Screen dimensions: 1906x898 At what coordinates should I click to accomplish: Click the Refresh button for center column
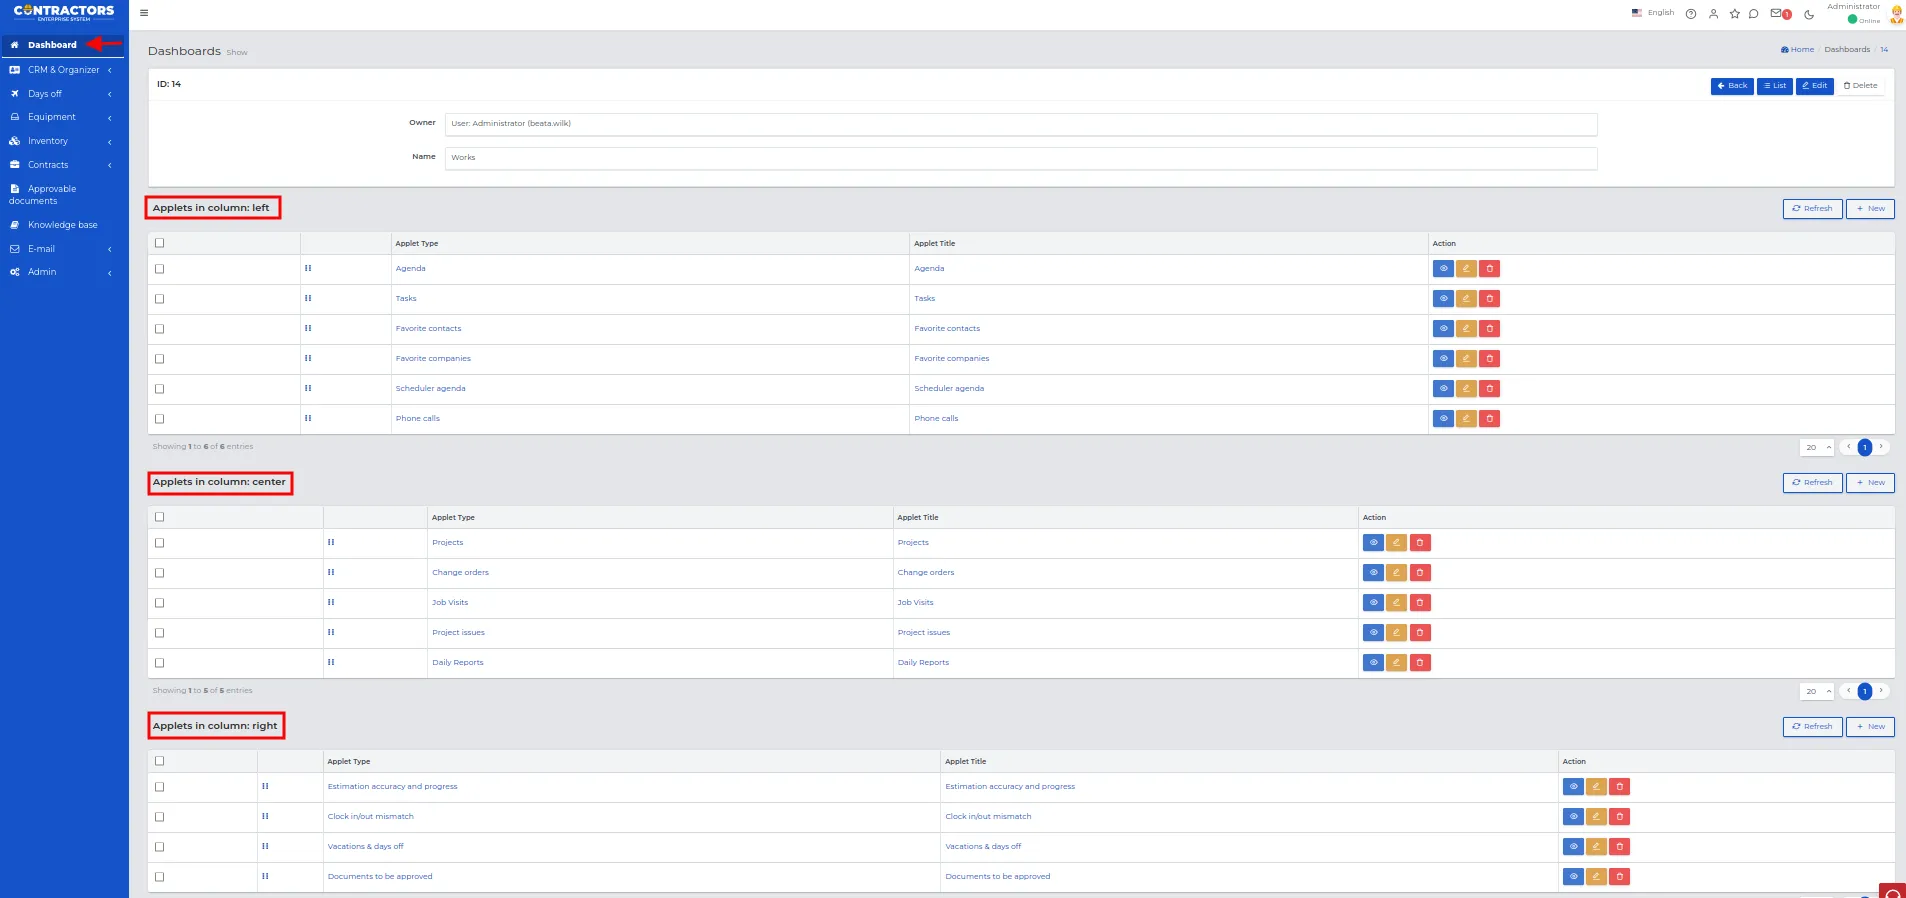(1812, 483)
